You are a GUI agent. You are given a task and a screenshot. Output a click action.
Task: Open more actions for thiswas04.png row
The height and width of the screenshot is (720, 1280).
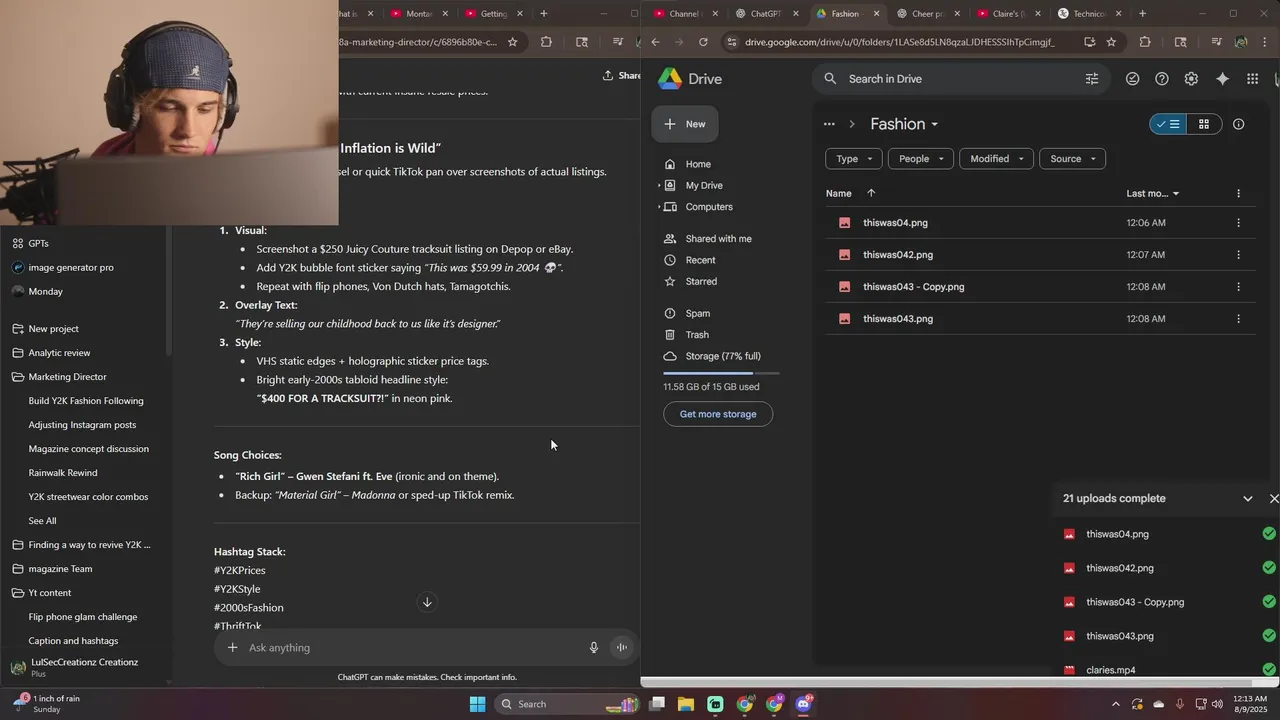point(1238,223)
